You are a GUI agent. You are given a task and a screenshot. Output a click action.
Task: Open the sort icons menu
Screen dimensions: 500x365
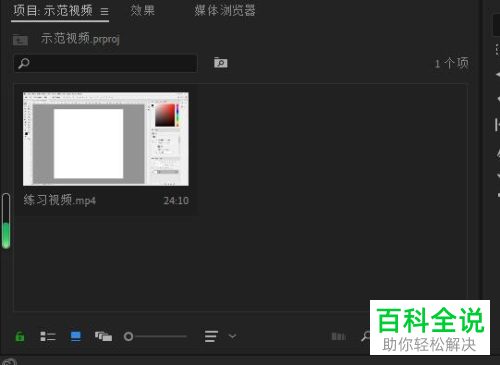(211, 336)
